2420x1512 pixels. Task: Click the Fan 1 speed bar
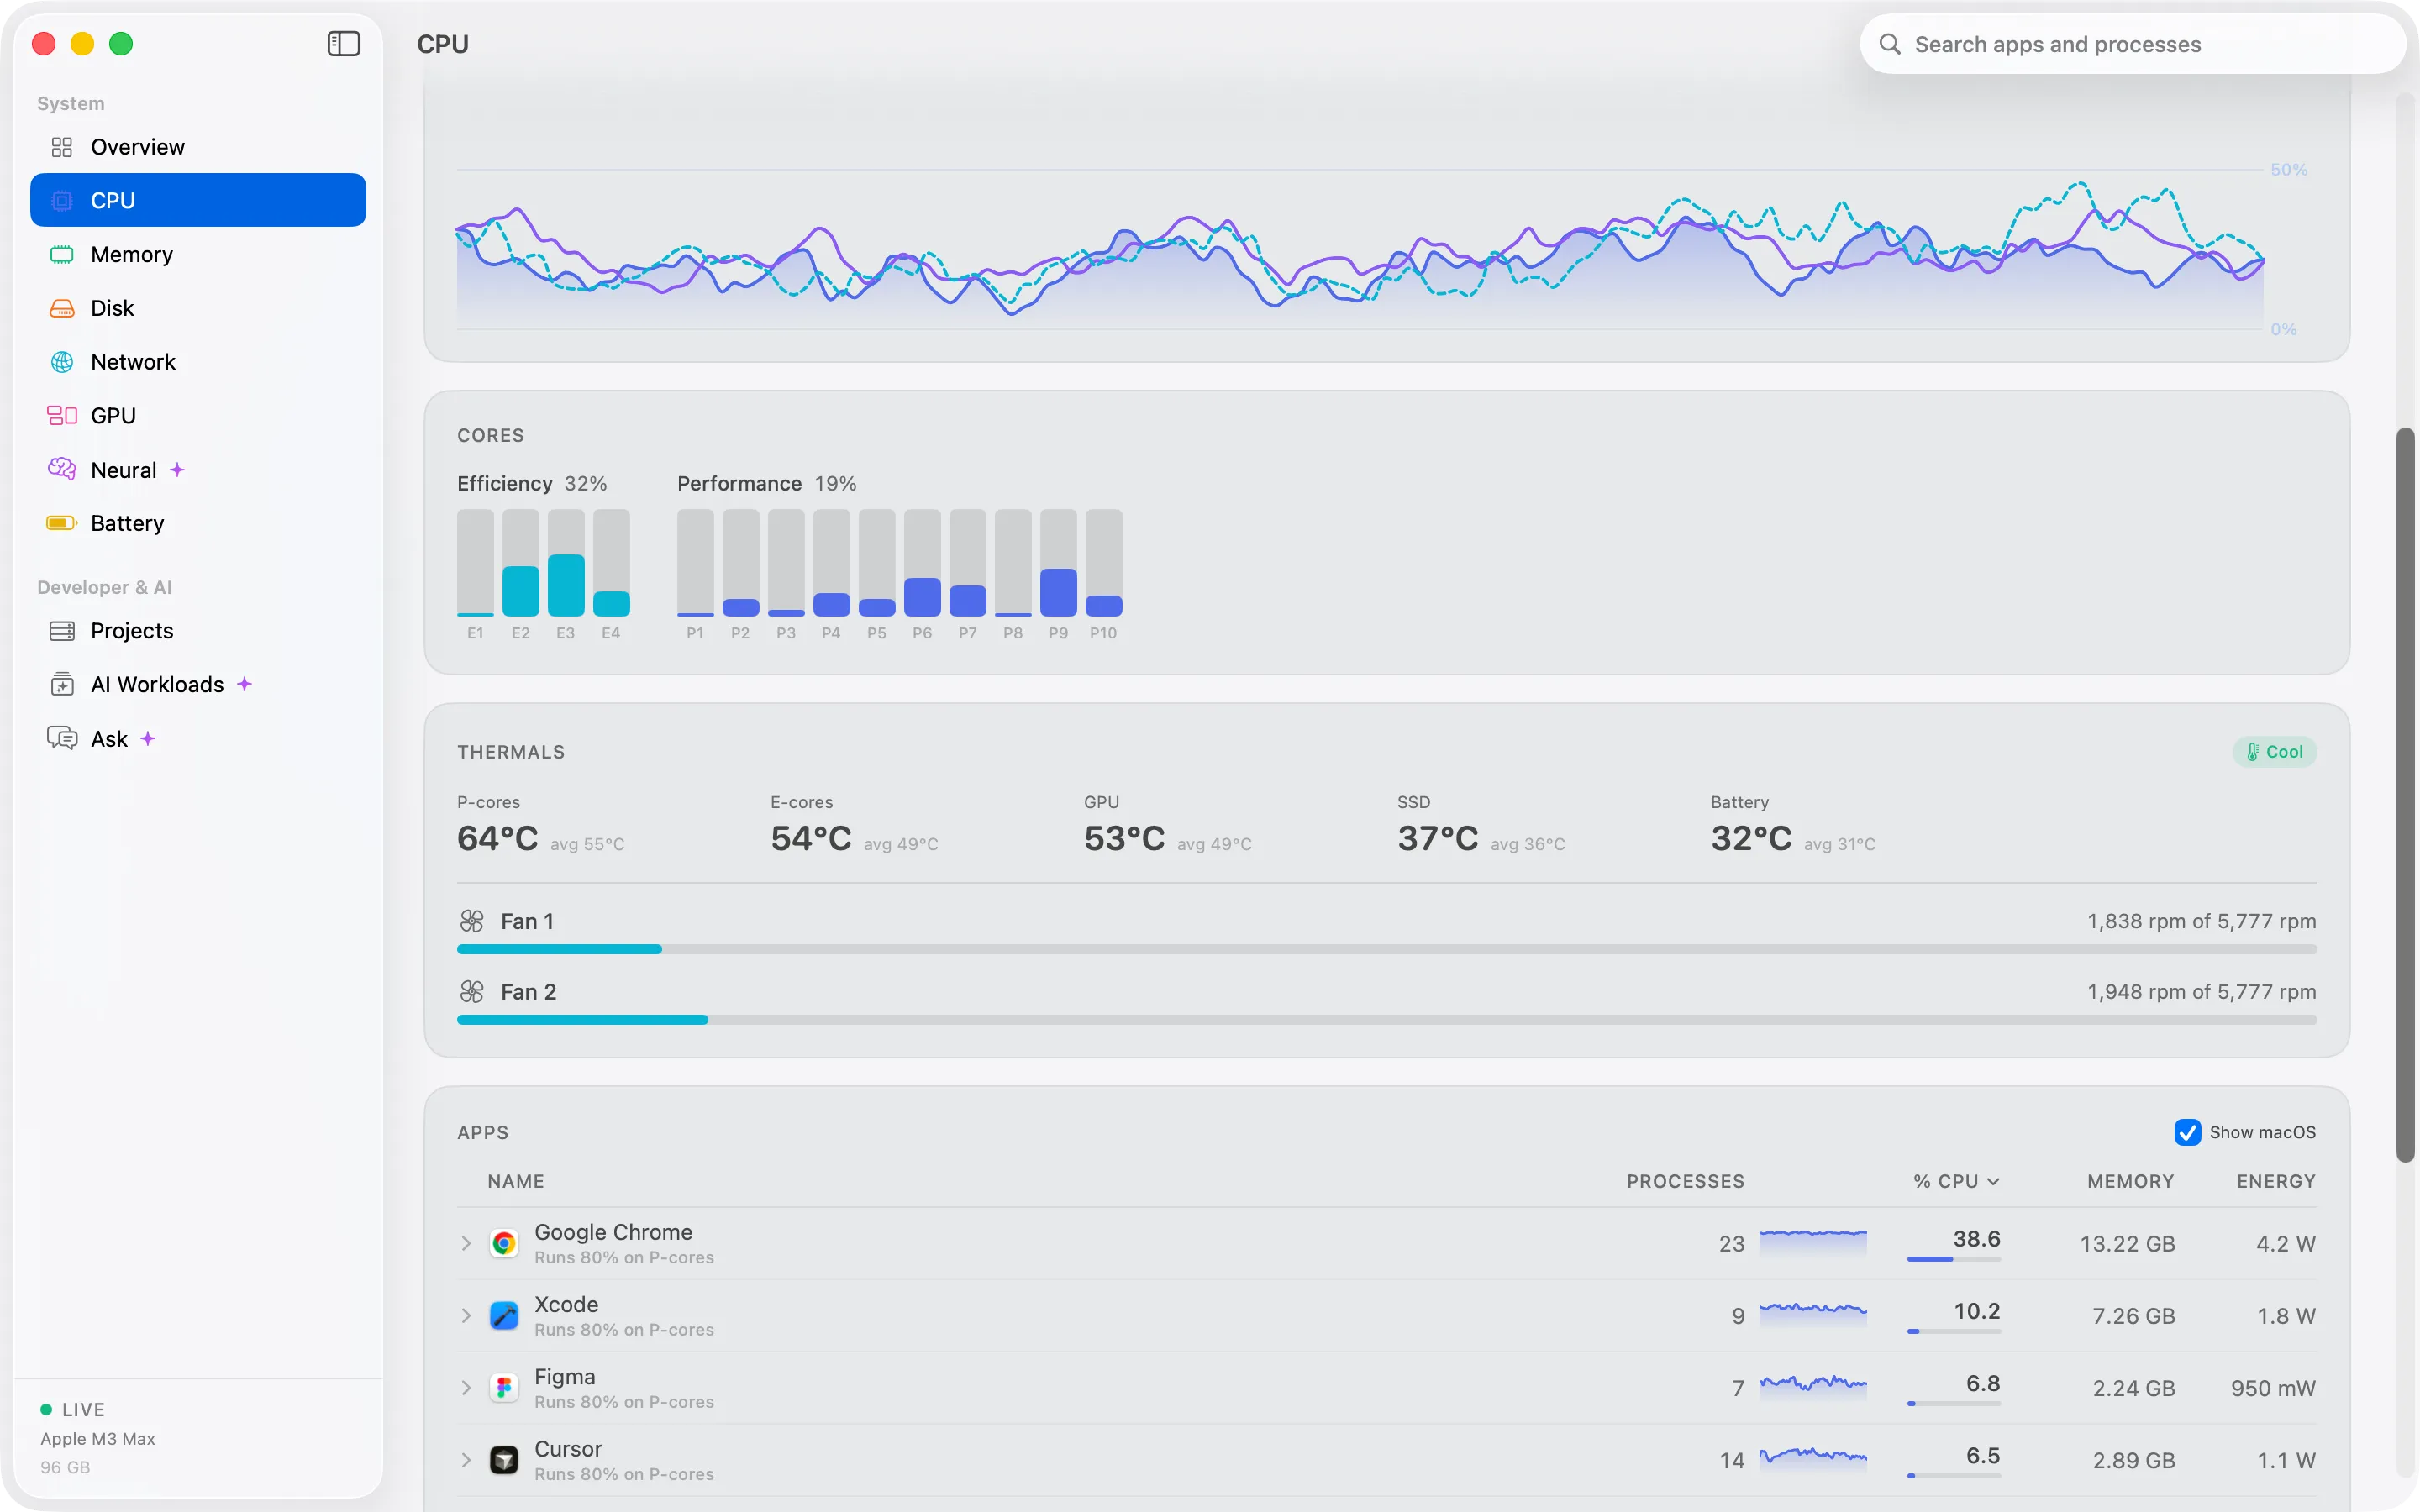[1387, 949]
